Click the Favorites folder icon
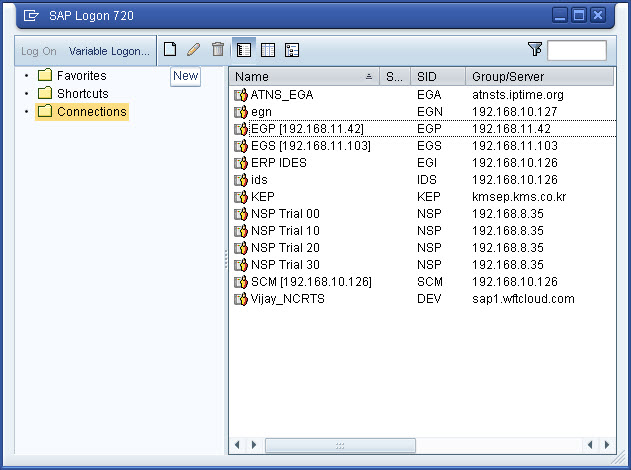631x470 pixels. (x=45, y=75)
